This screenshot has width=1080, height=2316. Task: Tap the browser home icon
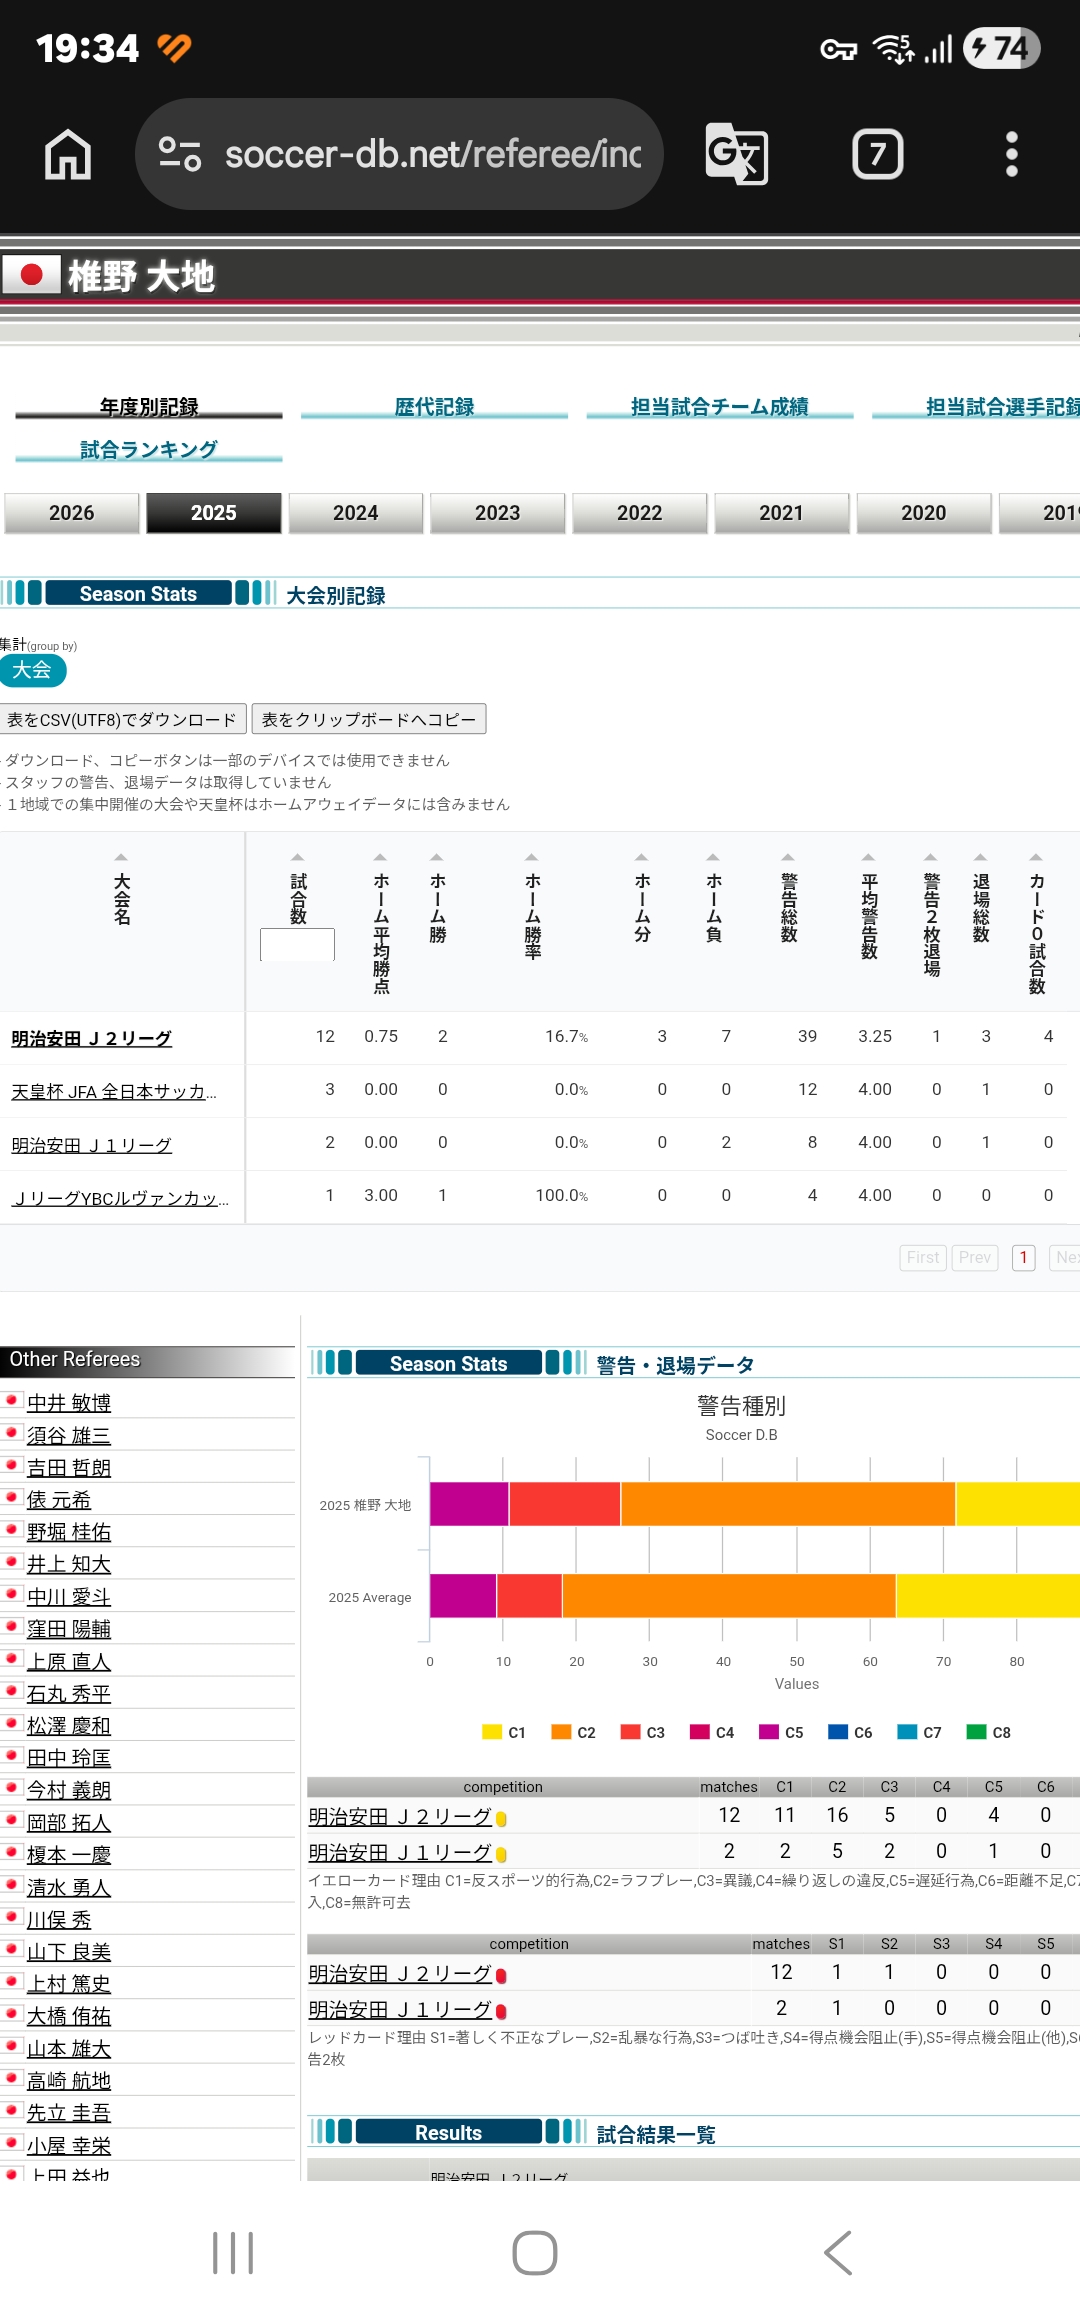click(68, 155)
